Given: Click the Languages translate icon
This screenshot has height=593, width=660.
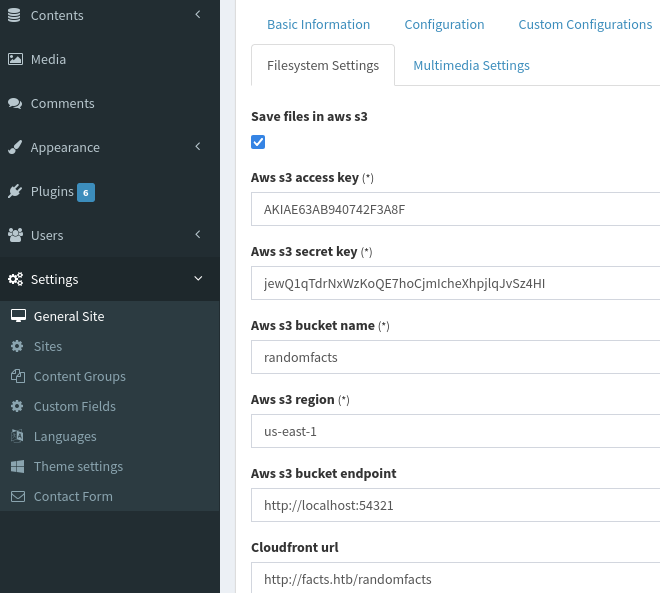Looking at the screenshot, I should click(x=17, y=436).
